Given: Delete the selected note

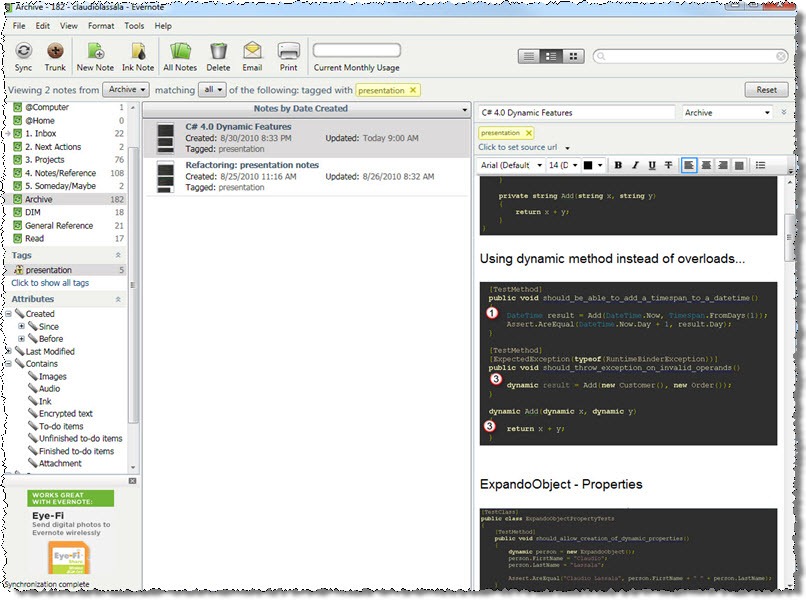Looking at the screenshot, I should [x=218, y=57].
